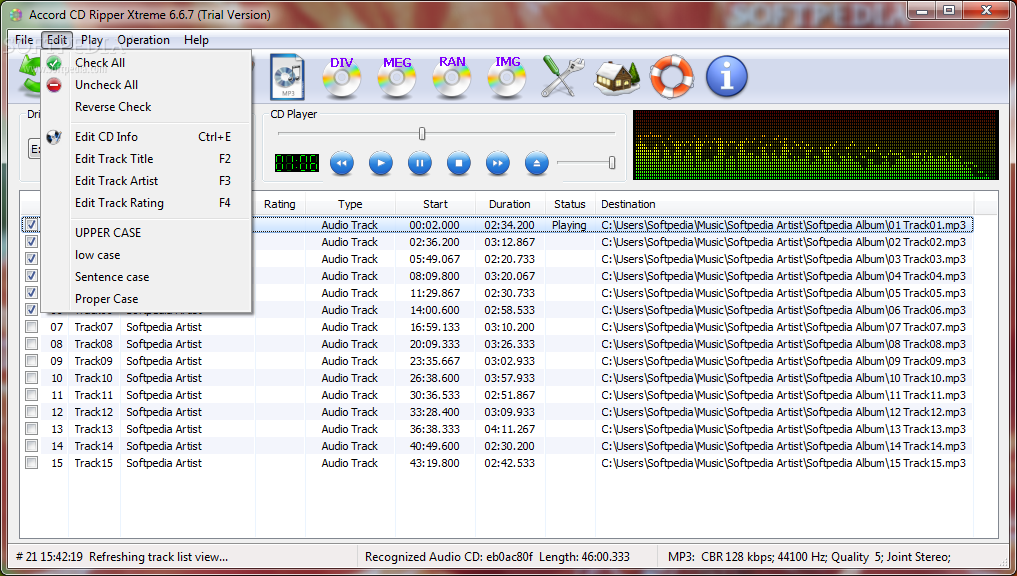Click the Recognized Audio CD status entry
The height and width of the screenshot is (576, 1017).
(x=497, y=557)
